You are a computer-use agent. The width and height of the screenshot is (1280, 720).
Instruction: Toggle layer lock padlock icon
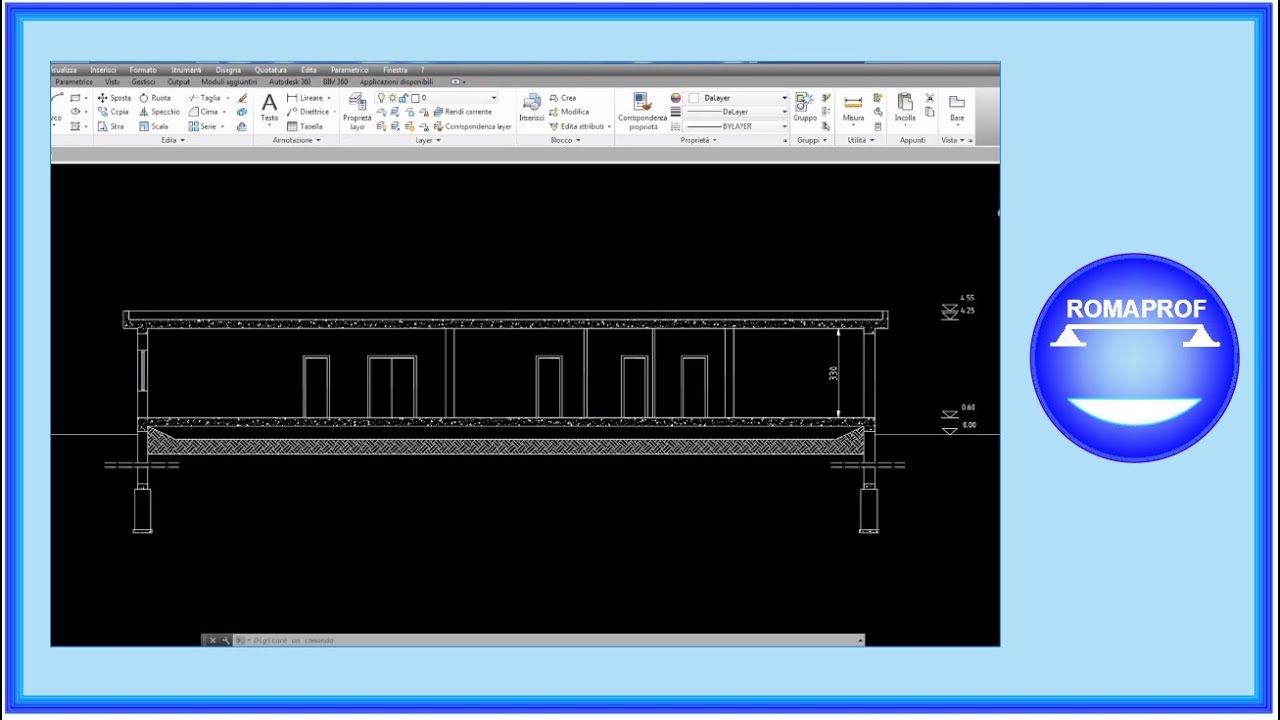(403, 98)
